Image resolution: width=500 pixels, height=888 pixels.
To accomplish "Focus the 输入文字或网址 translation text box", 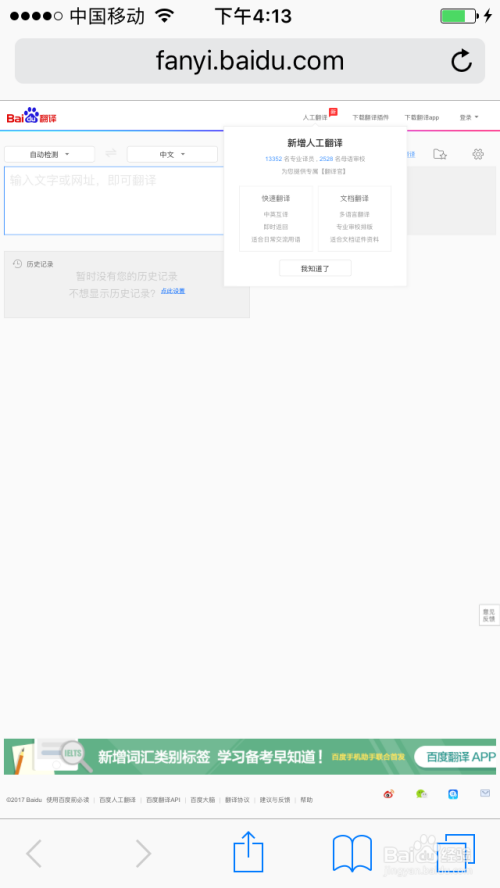I will 114,200.
